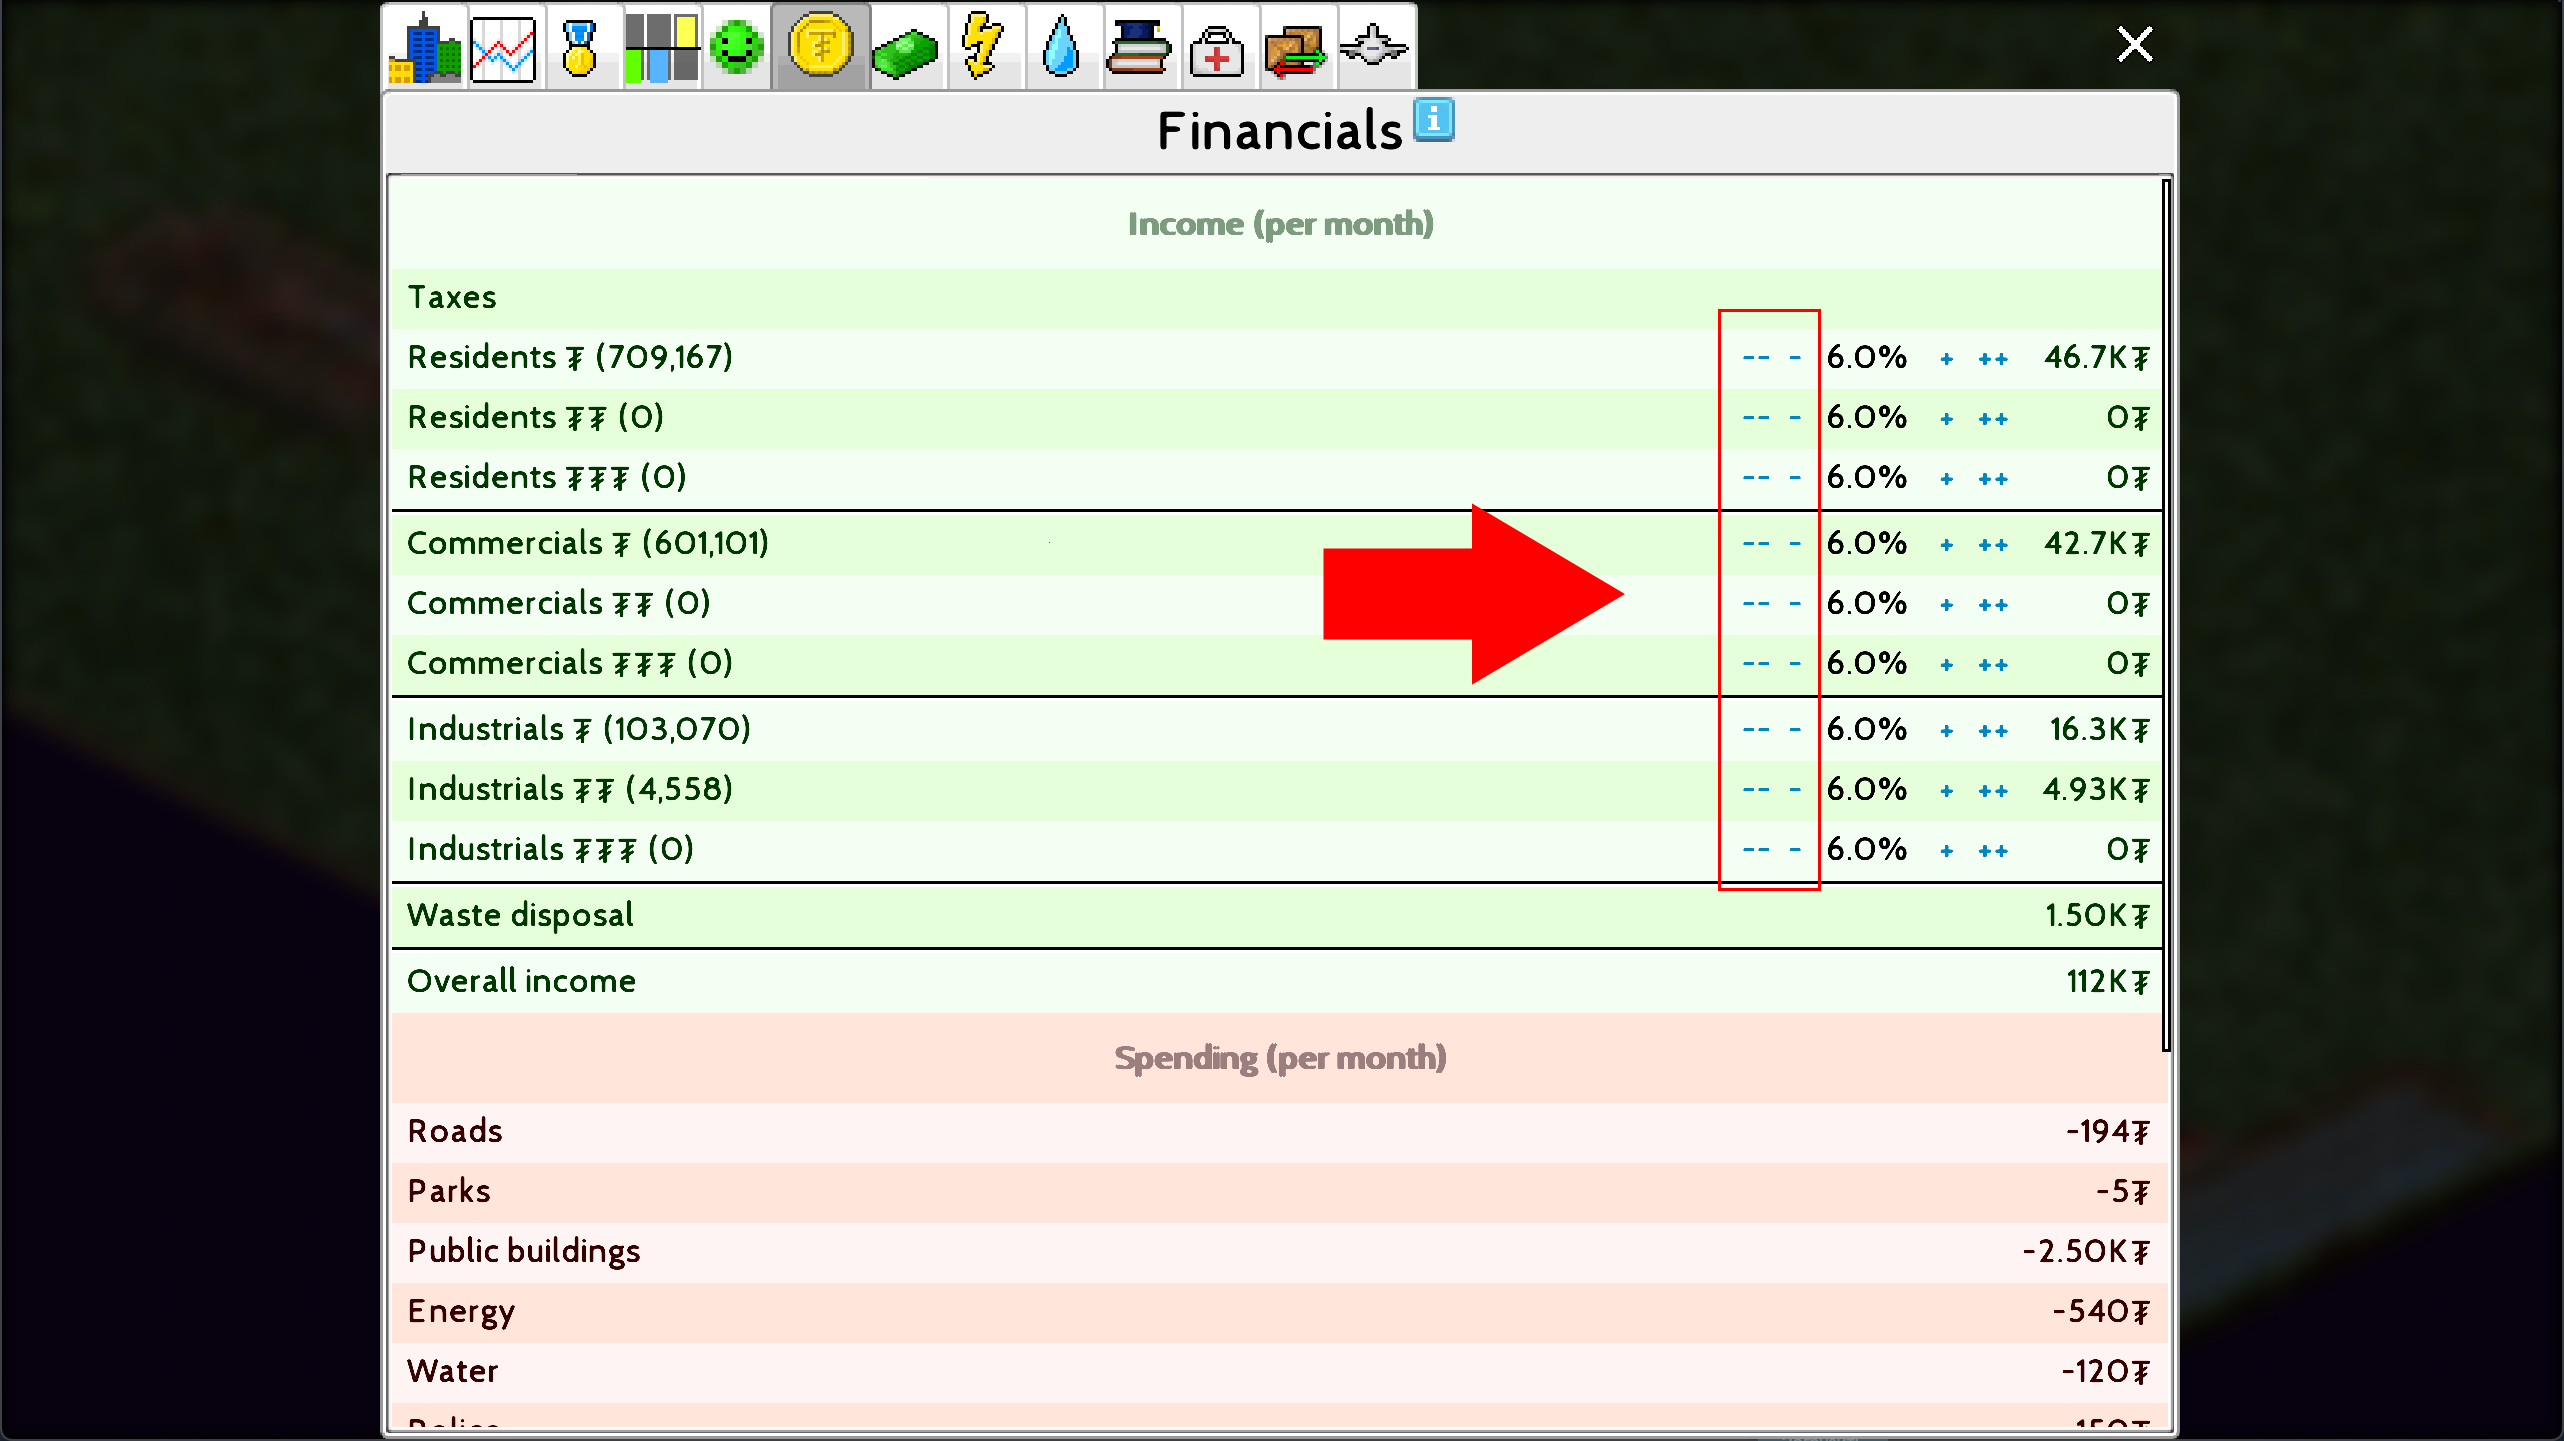Click the Financials info icon

pyautogui.click(x=1433, y=120)
